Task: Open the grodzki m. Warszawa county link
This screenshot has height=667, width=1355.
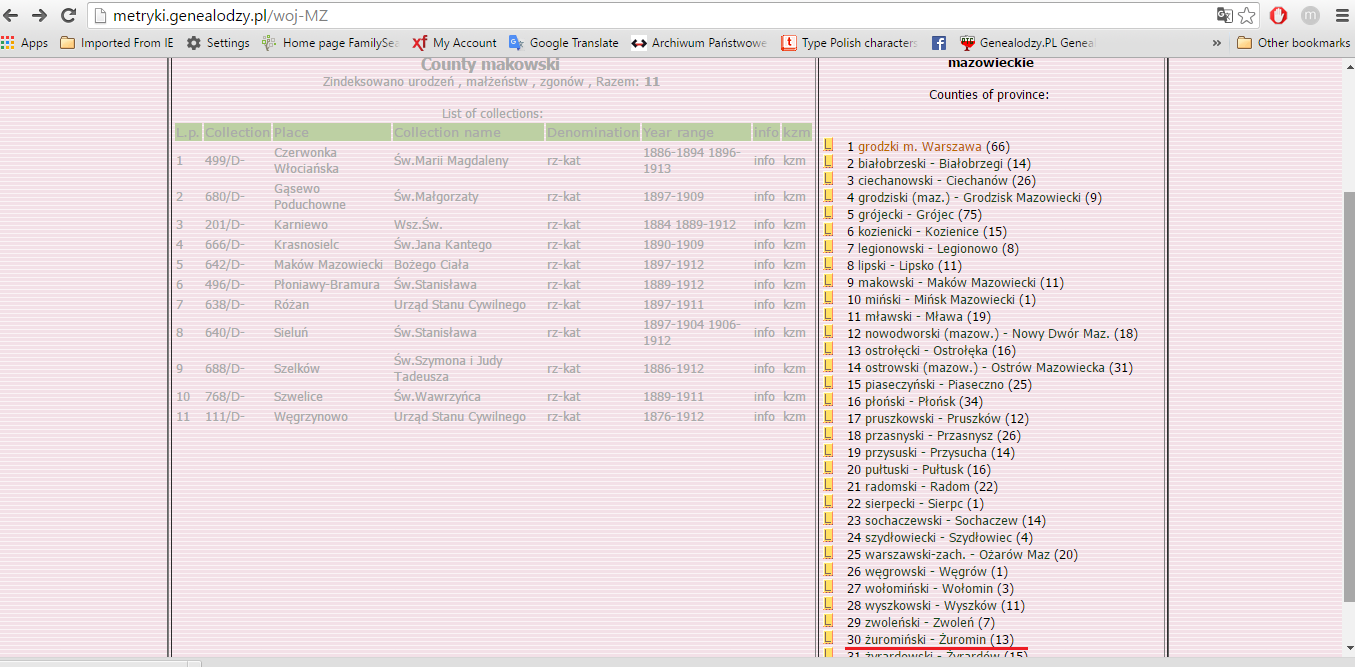Action: [x=919, y=147]
